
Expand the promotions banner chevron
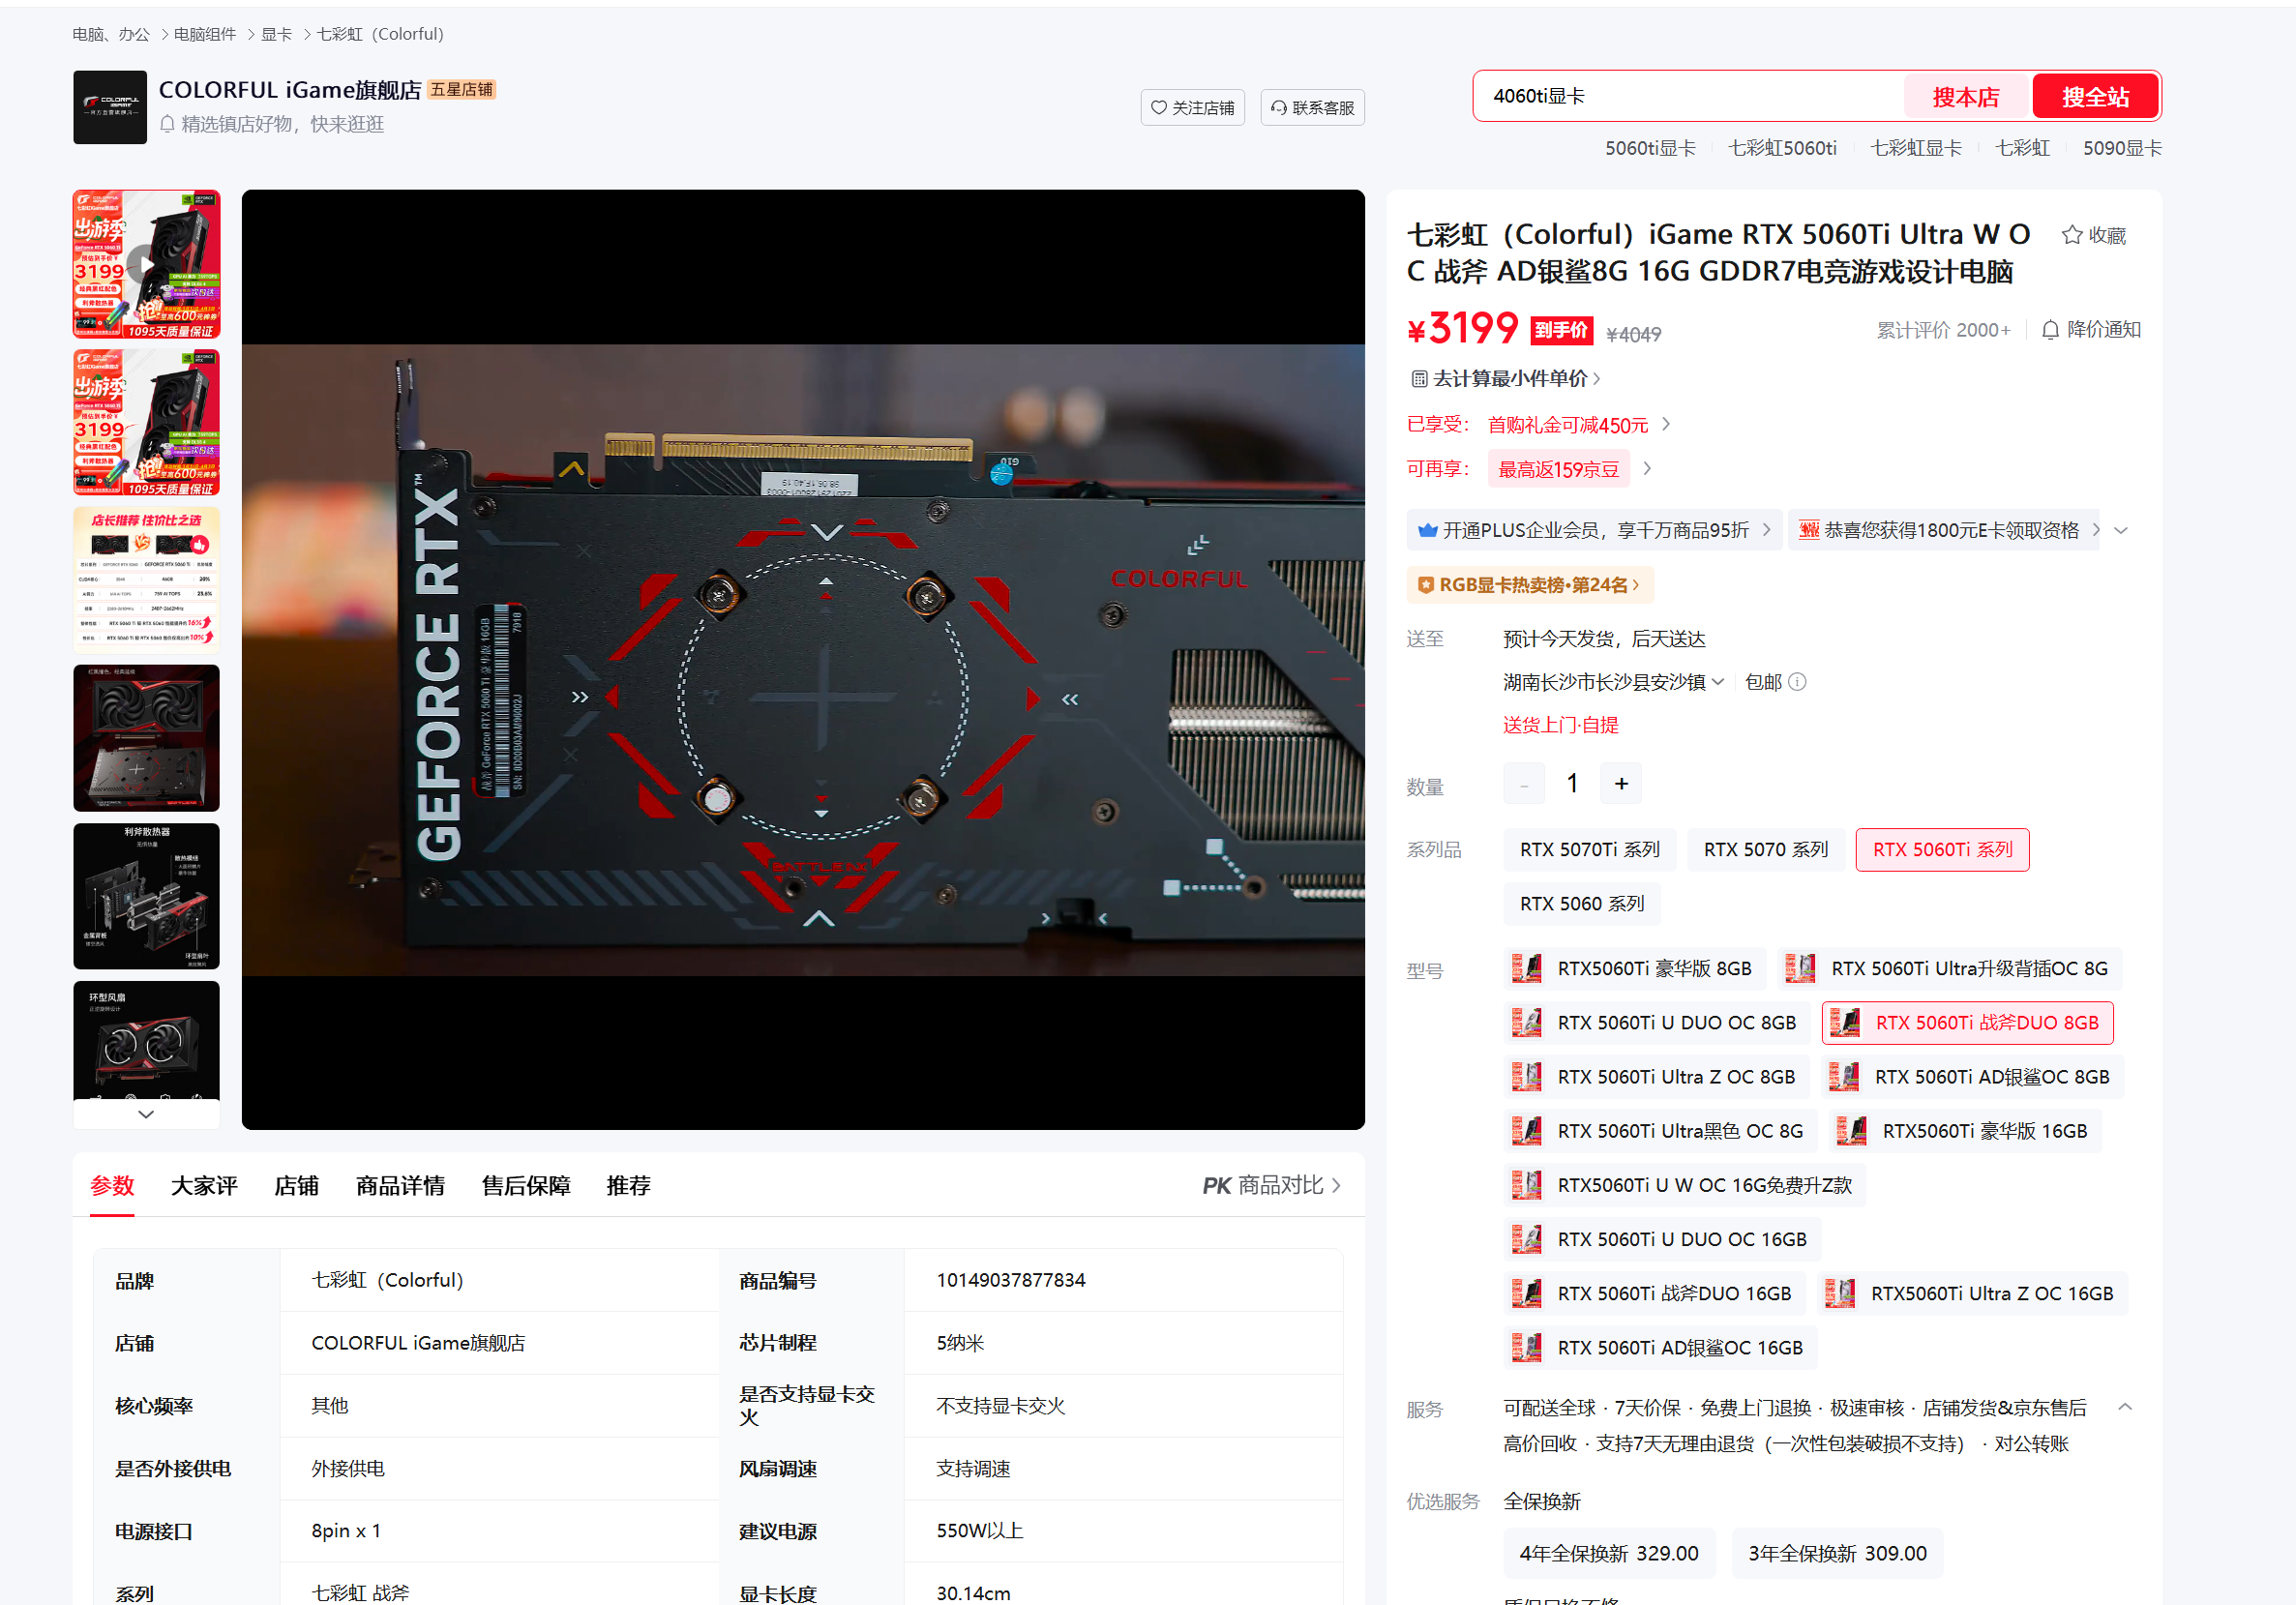pos(2121,531)
